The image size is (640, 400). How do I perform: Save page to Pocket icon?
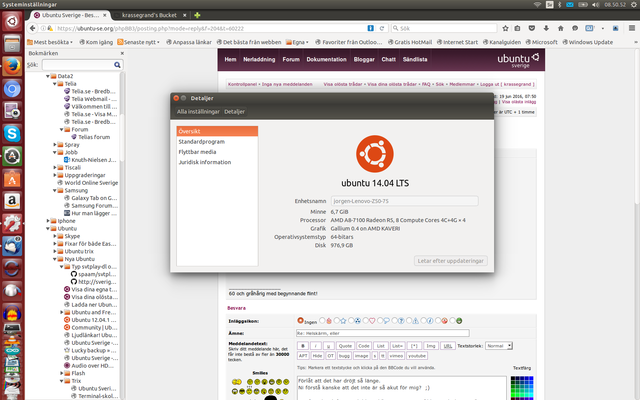coord(531,28)
